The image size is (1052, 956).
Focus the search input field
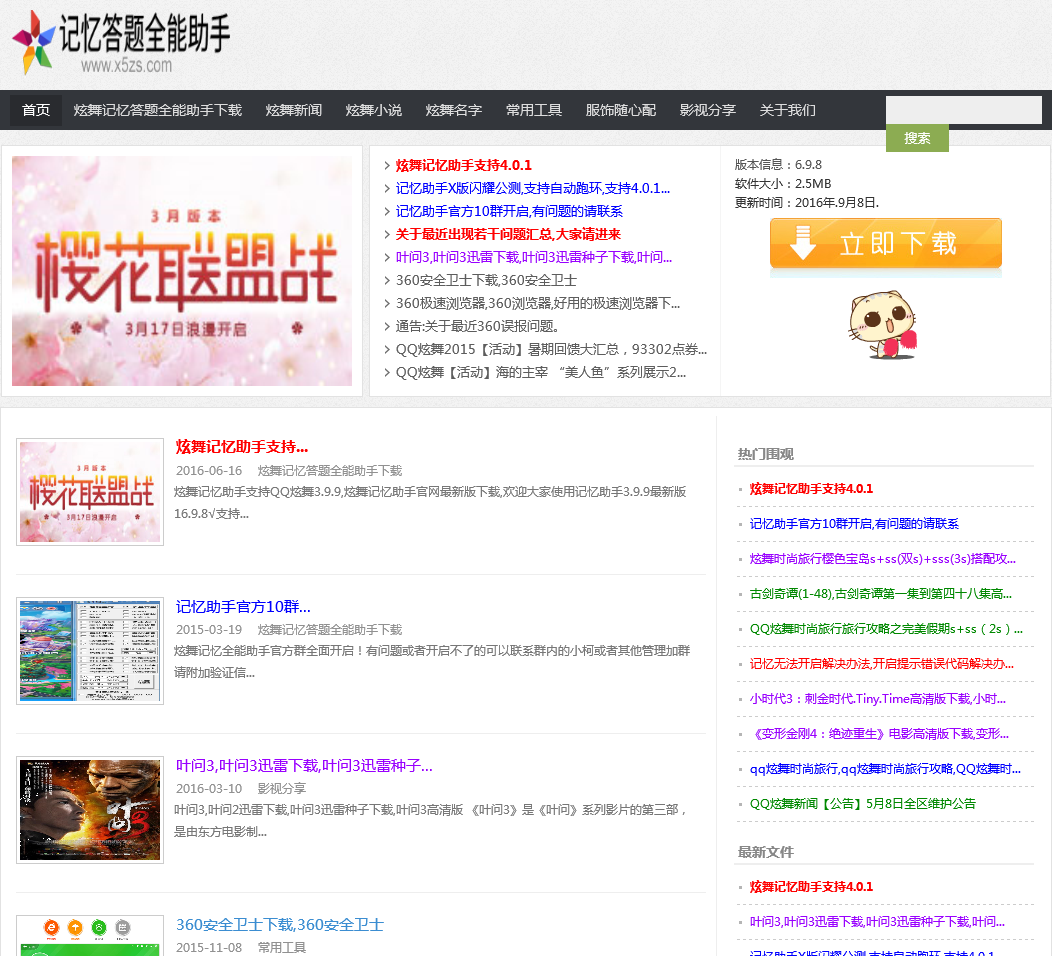pyautogui.click(x=963, y=110)
